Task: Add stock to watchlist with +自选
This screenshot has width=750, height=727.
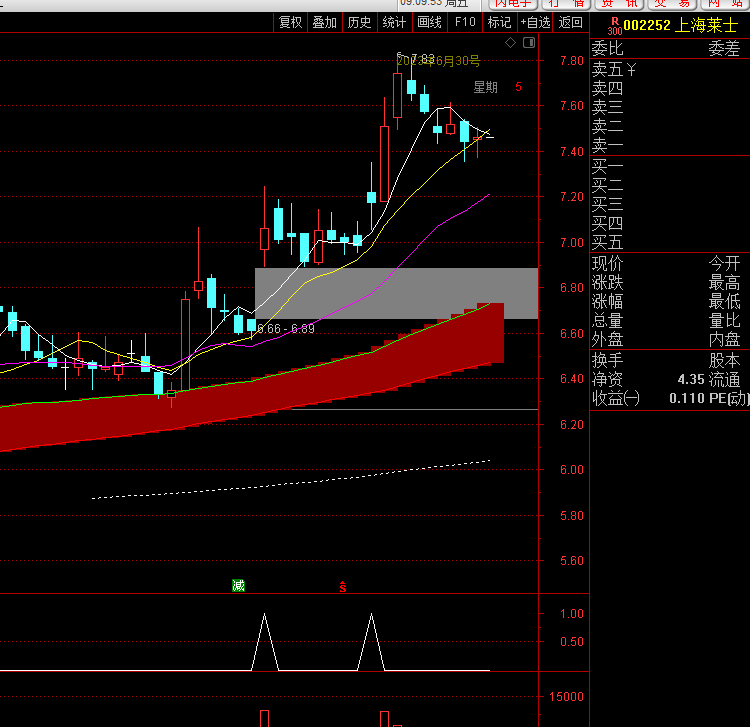Action: [535, 22]
